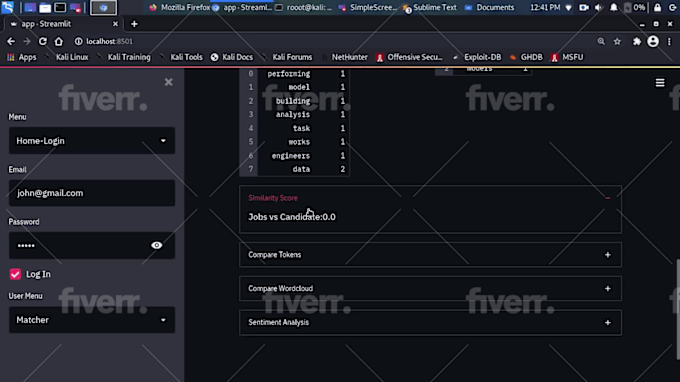Click into the Email input field
680x382 pixels.
point(92,193)
